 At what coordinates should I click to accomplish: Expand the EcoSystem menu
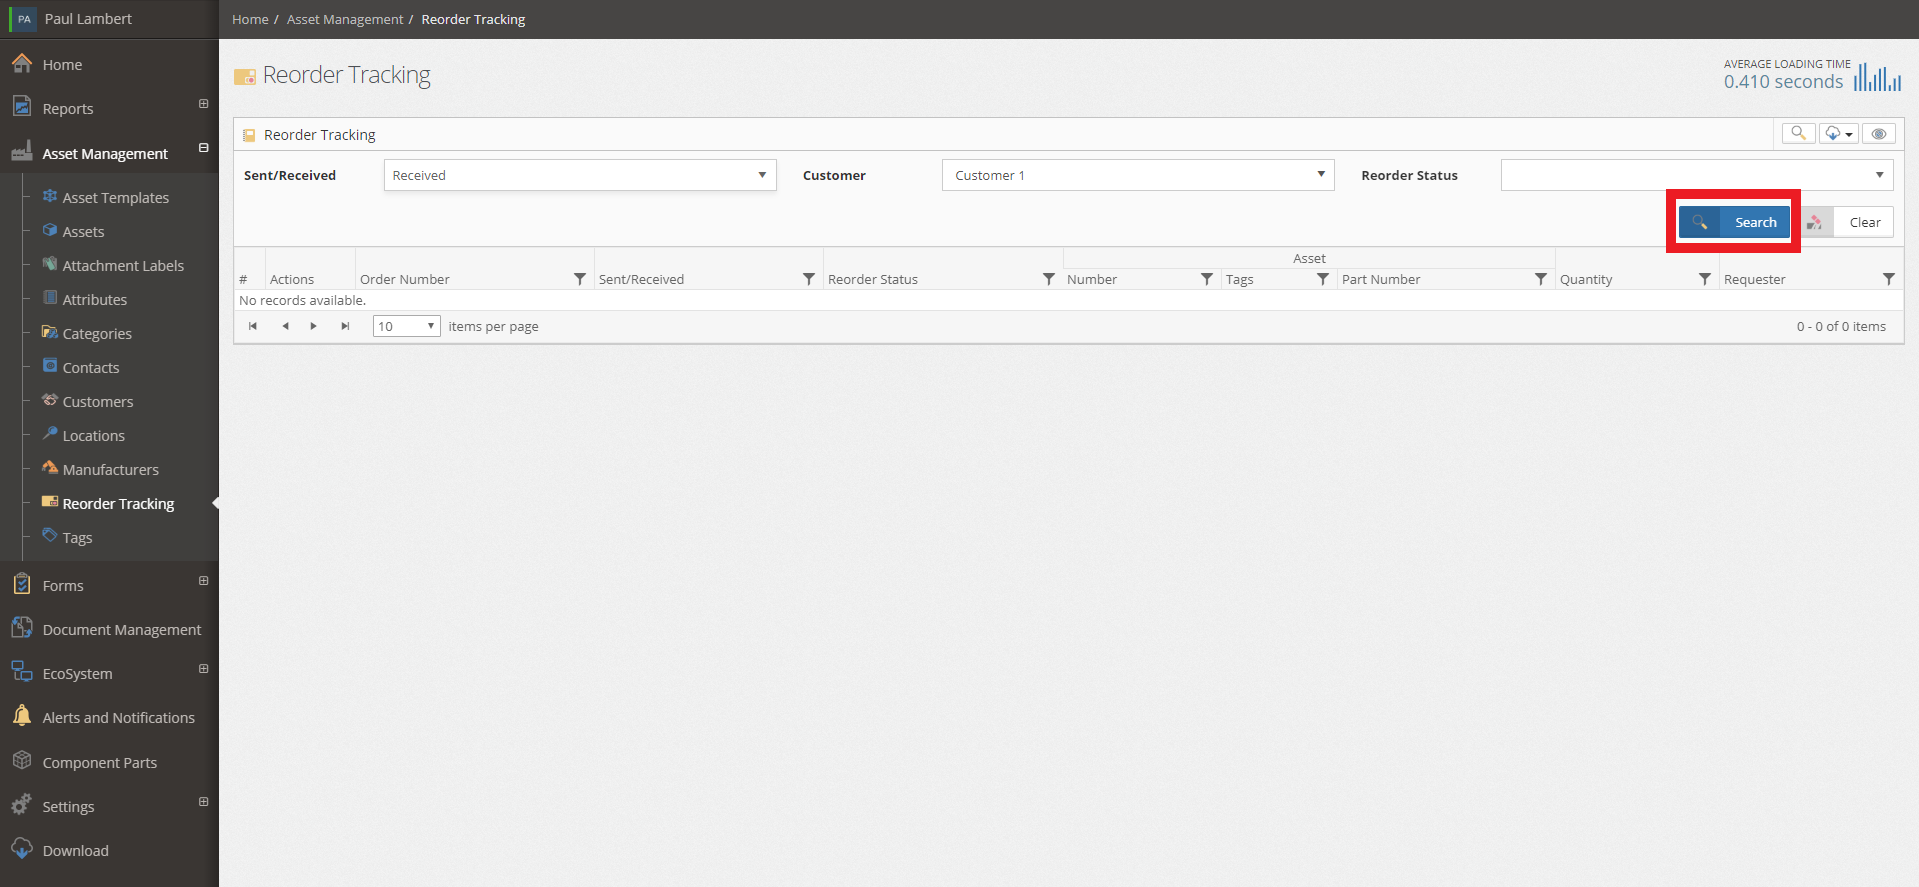point(204,669)
